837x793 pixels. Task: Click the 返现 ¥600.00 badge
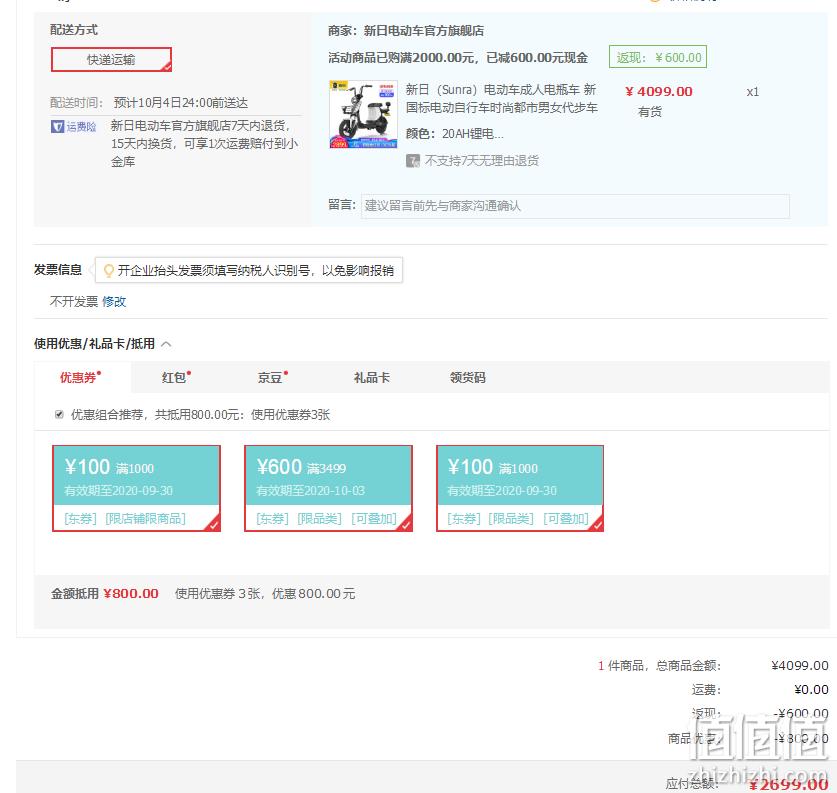click(658, 57)
